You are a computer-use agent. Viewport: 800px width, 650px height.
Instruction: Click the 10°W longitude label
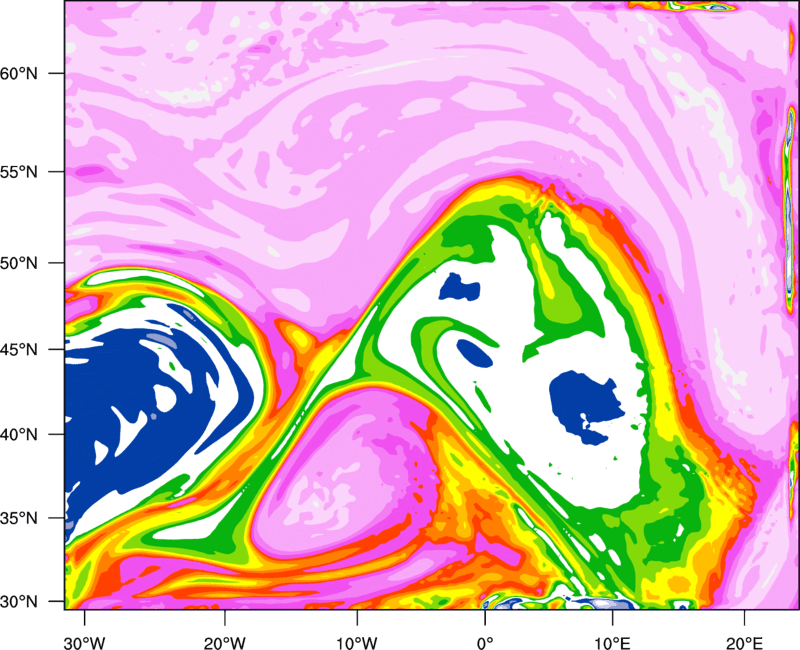(x=357, y=643)
